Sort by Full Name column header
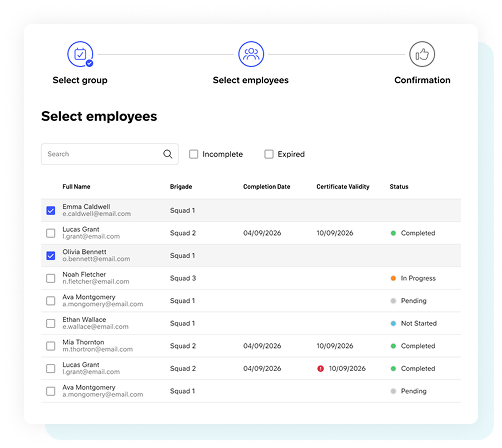The width and height of the screenshot is (502, 448). [x=76, y=187]
